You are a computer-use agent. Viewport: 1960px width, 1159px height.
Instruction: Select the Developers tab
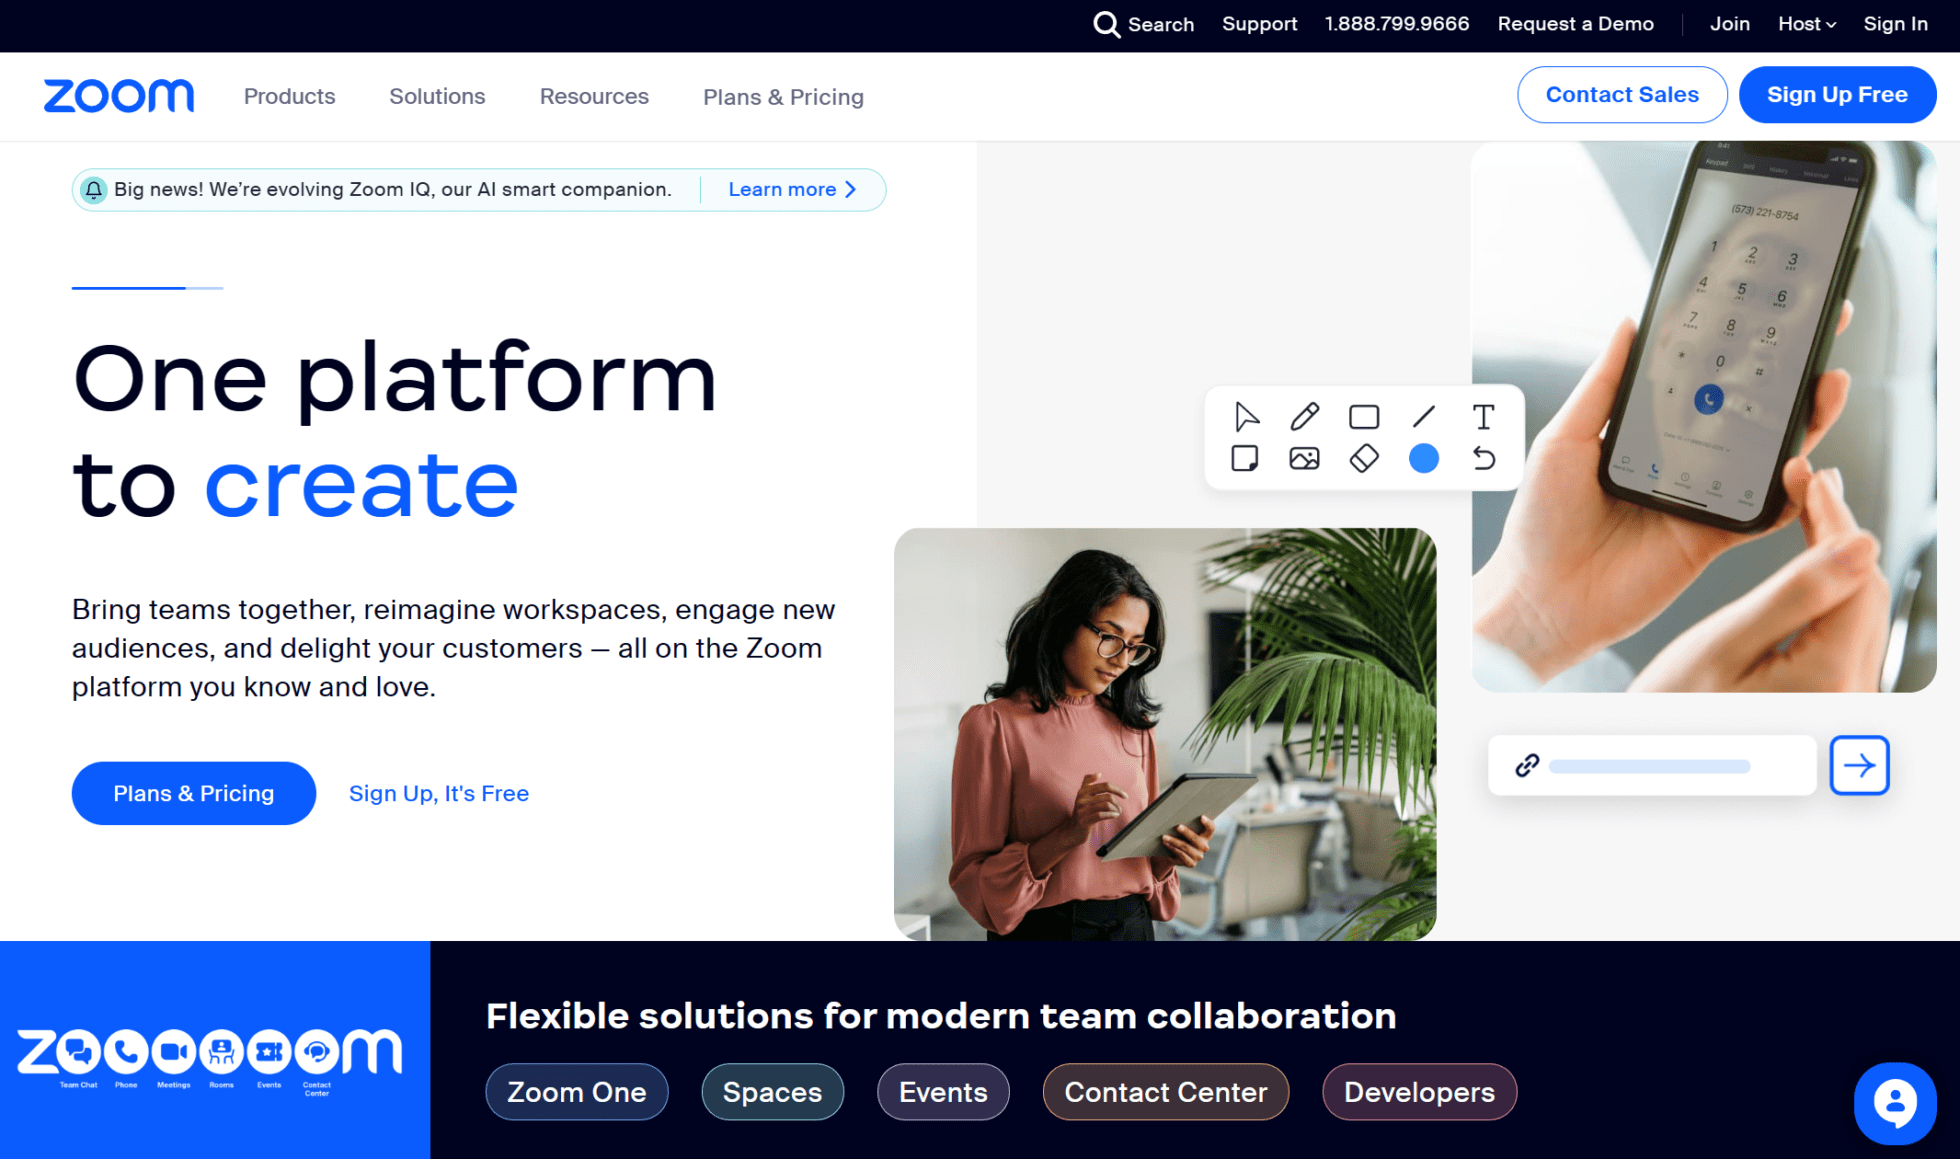click(x=1419, y=1091)
